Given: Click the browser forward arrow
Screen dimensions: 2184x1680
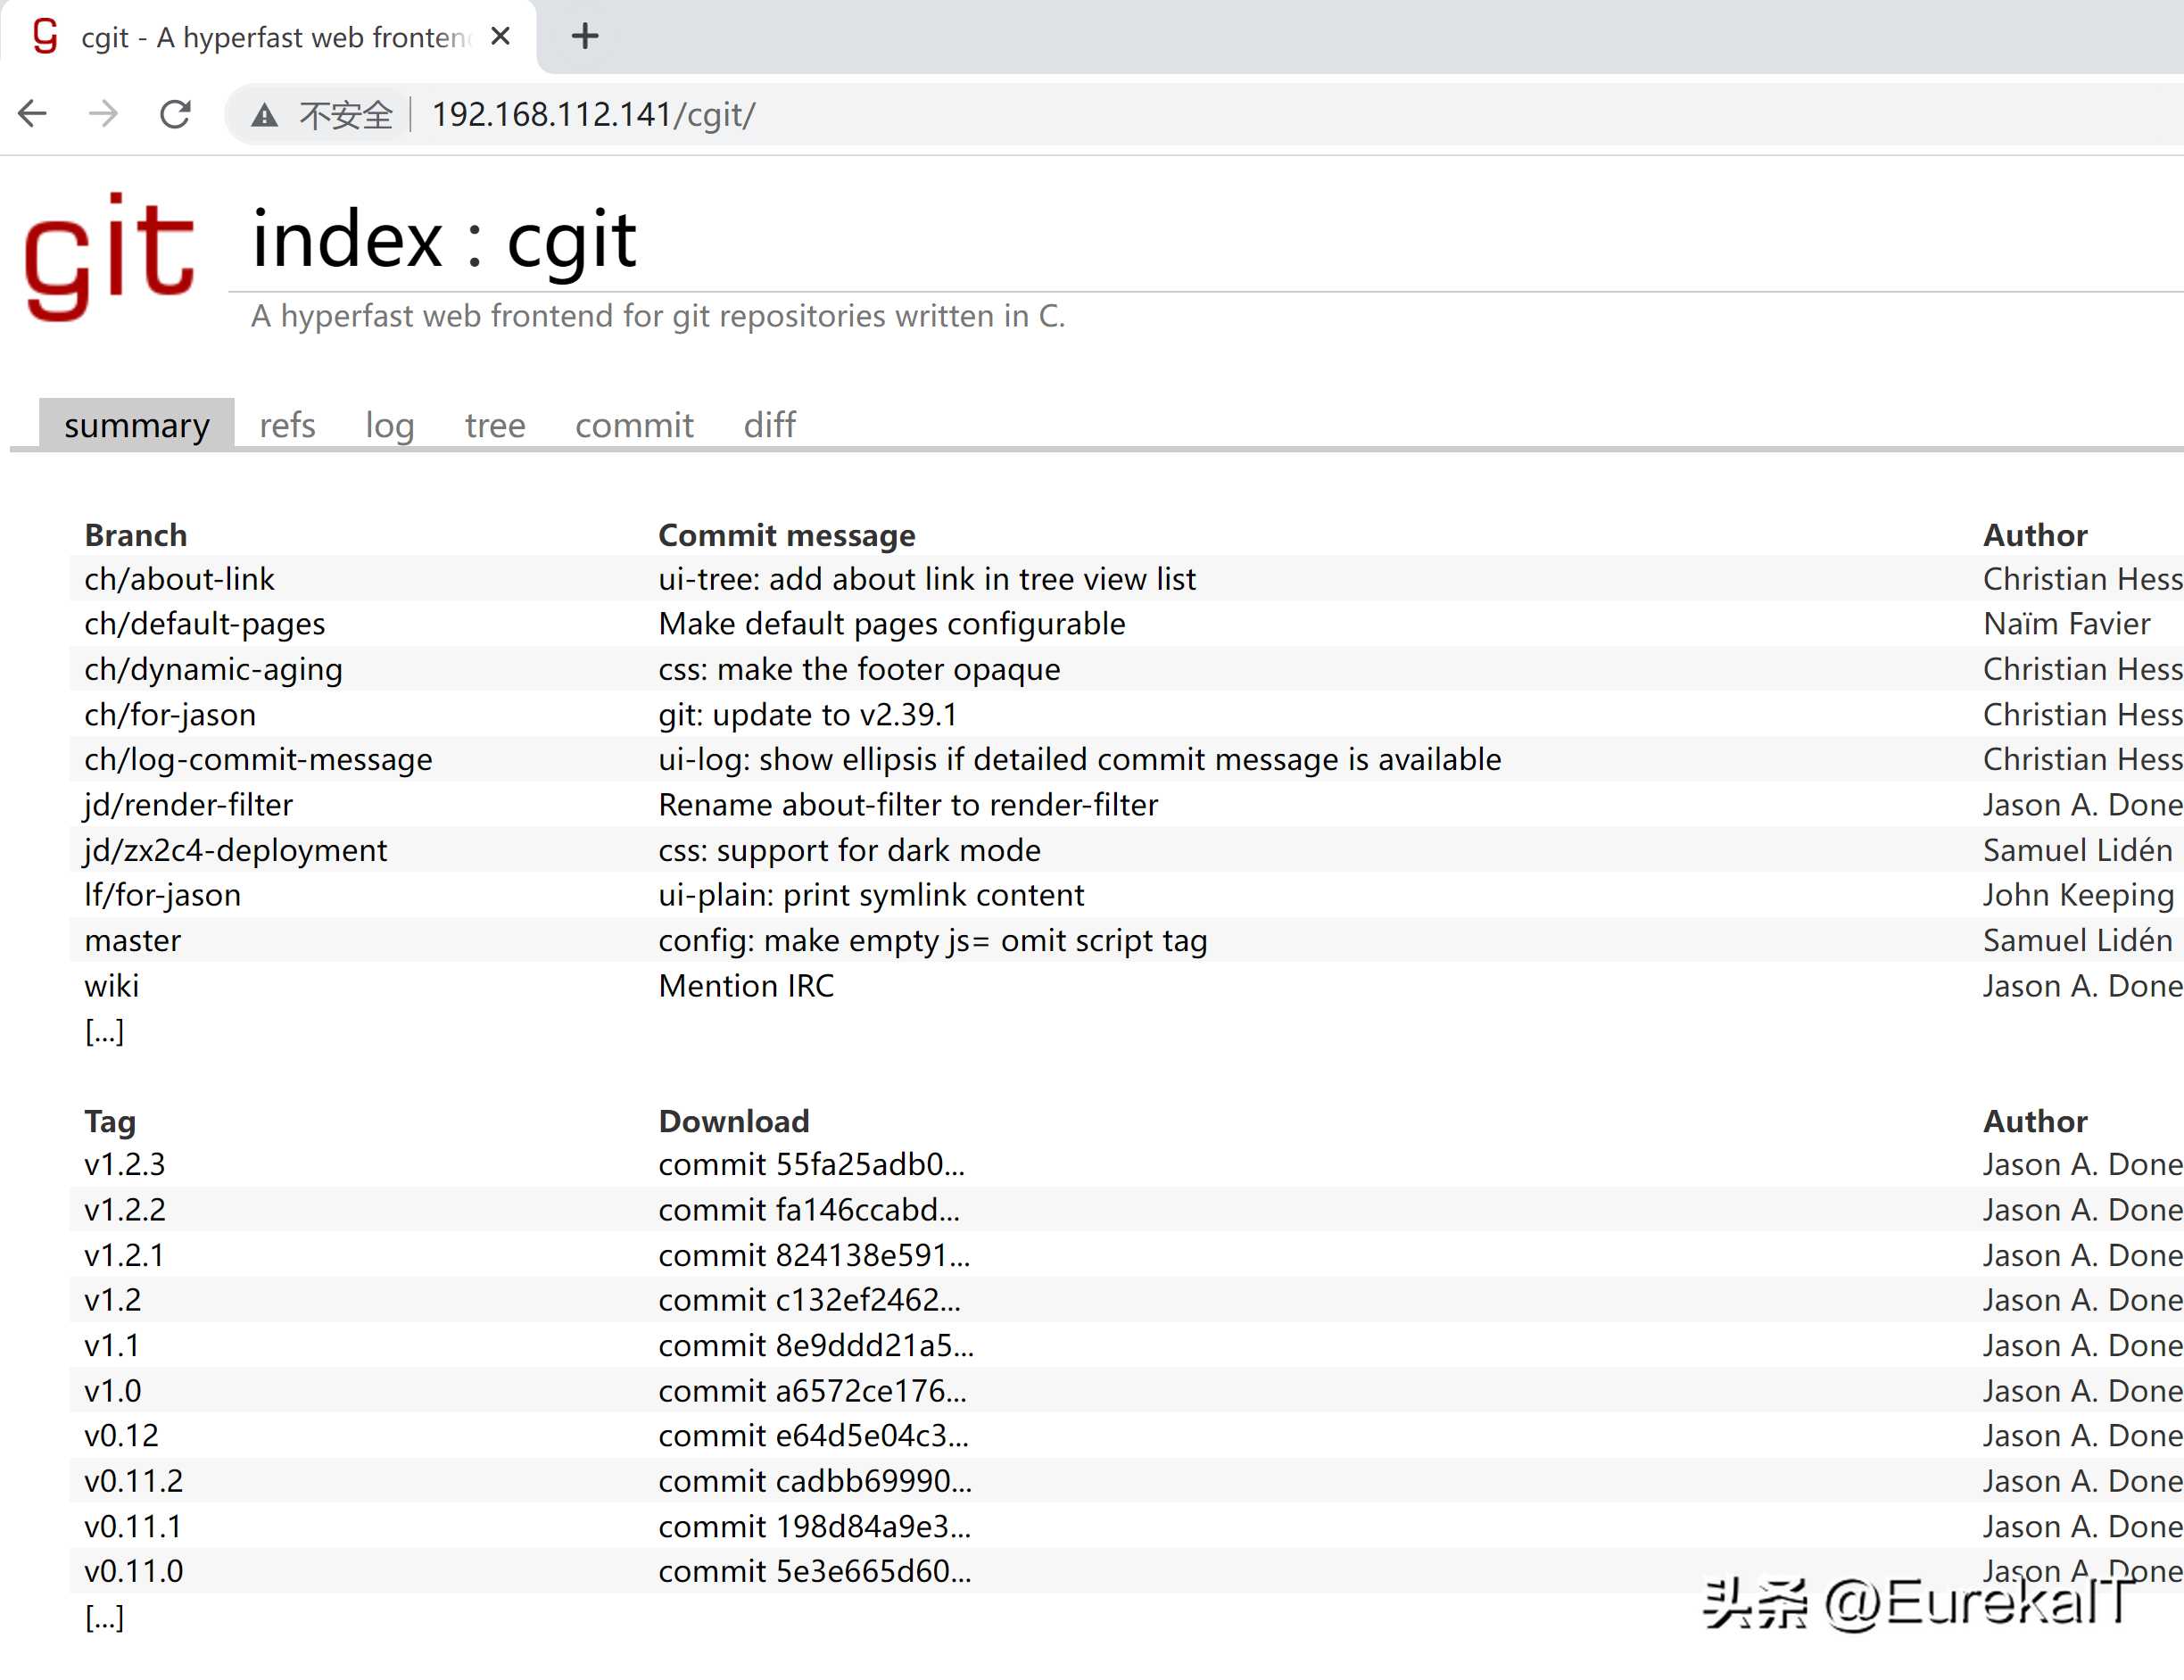Looking at the screenshot, I should tap(103, 114).
